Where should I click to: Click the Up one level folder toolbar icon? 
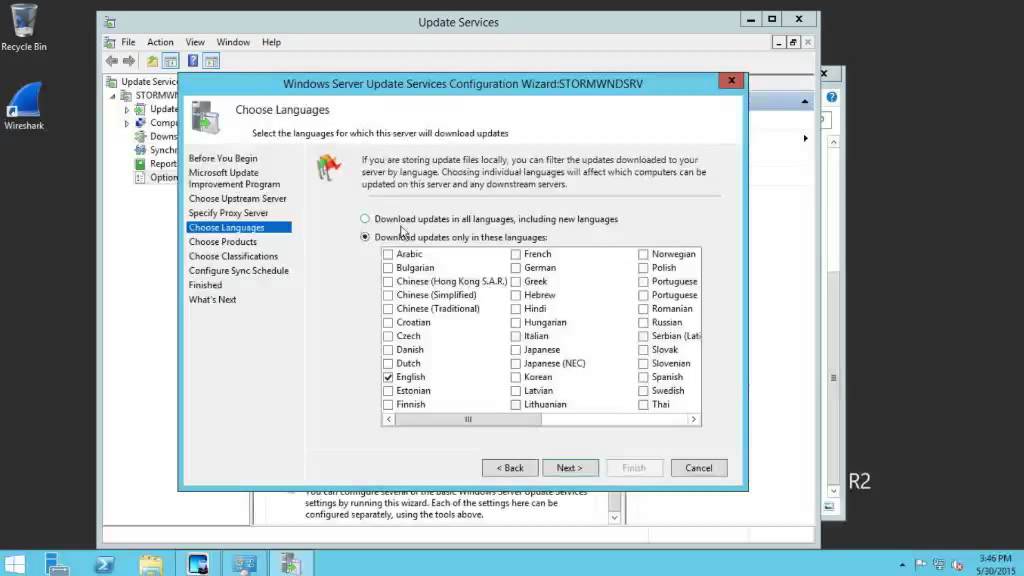tap(152, 61)
